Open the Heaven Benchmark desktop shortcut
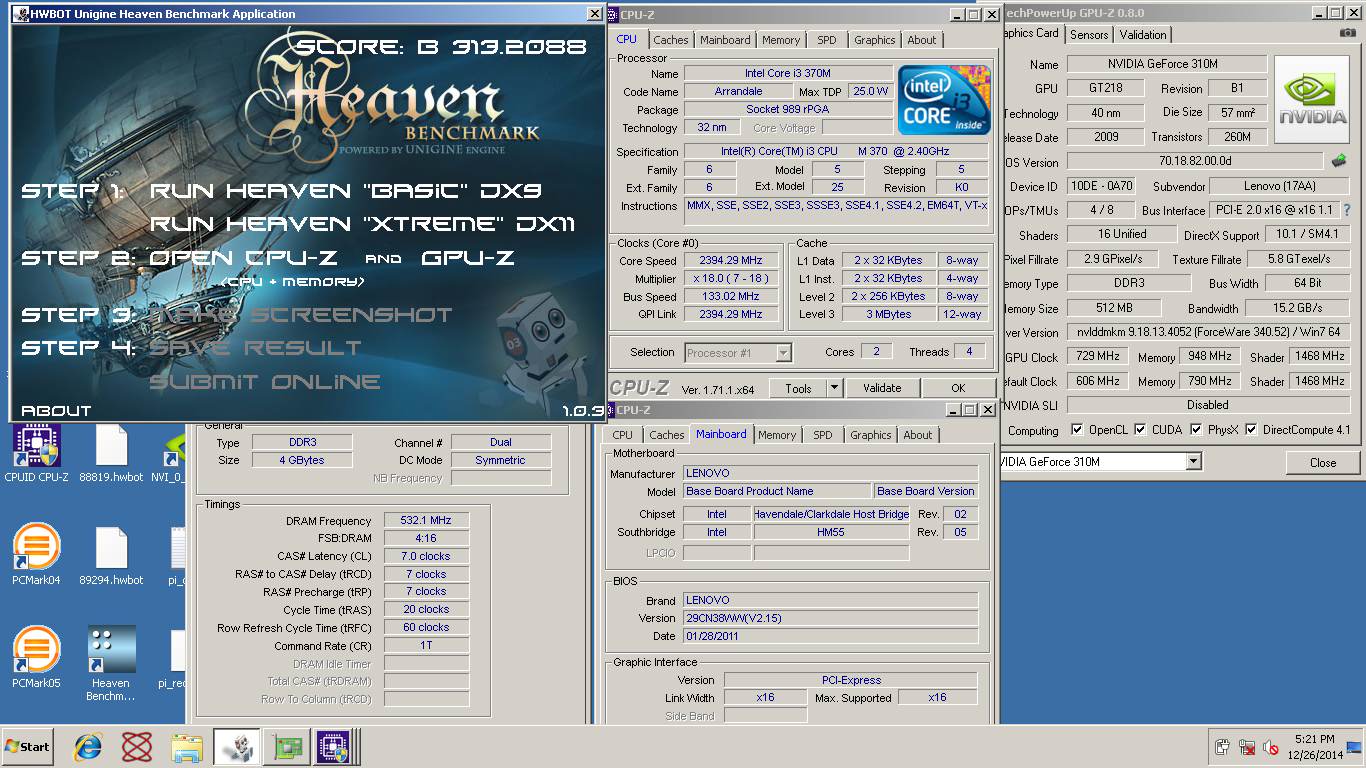Viewport: 1366px width, 768px height. (111, 664)
